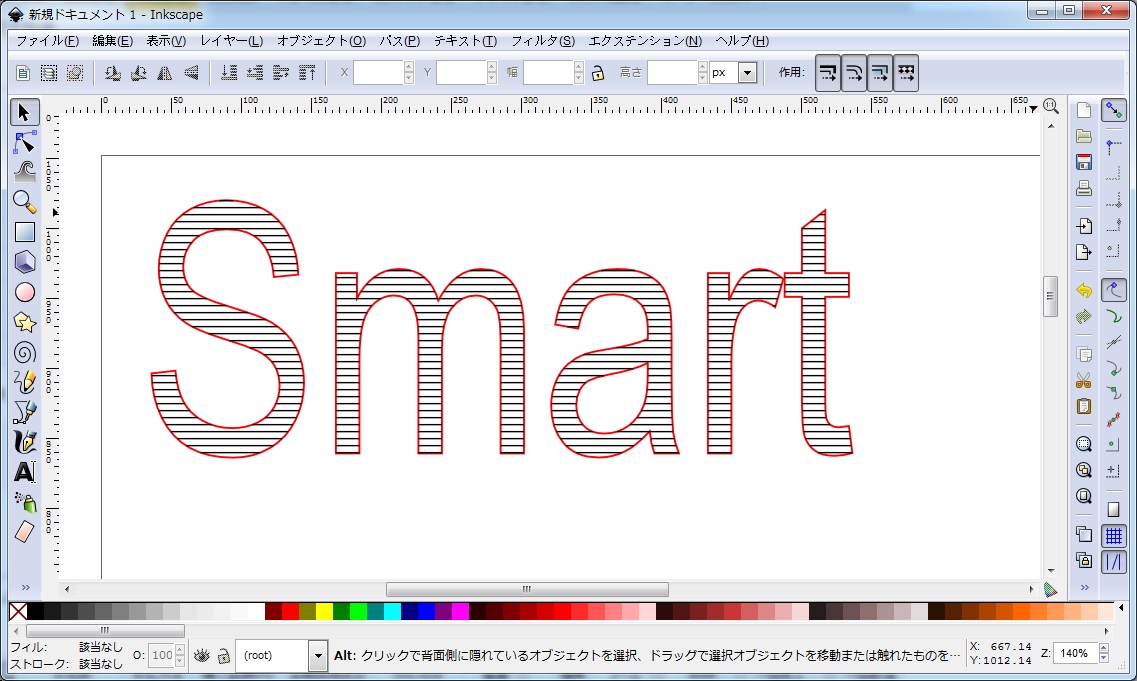
Task: Click Flip horizontal icon
Action: point(165,73)
